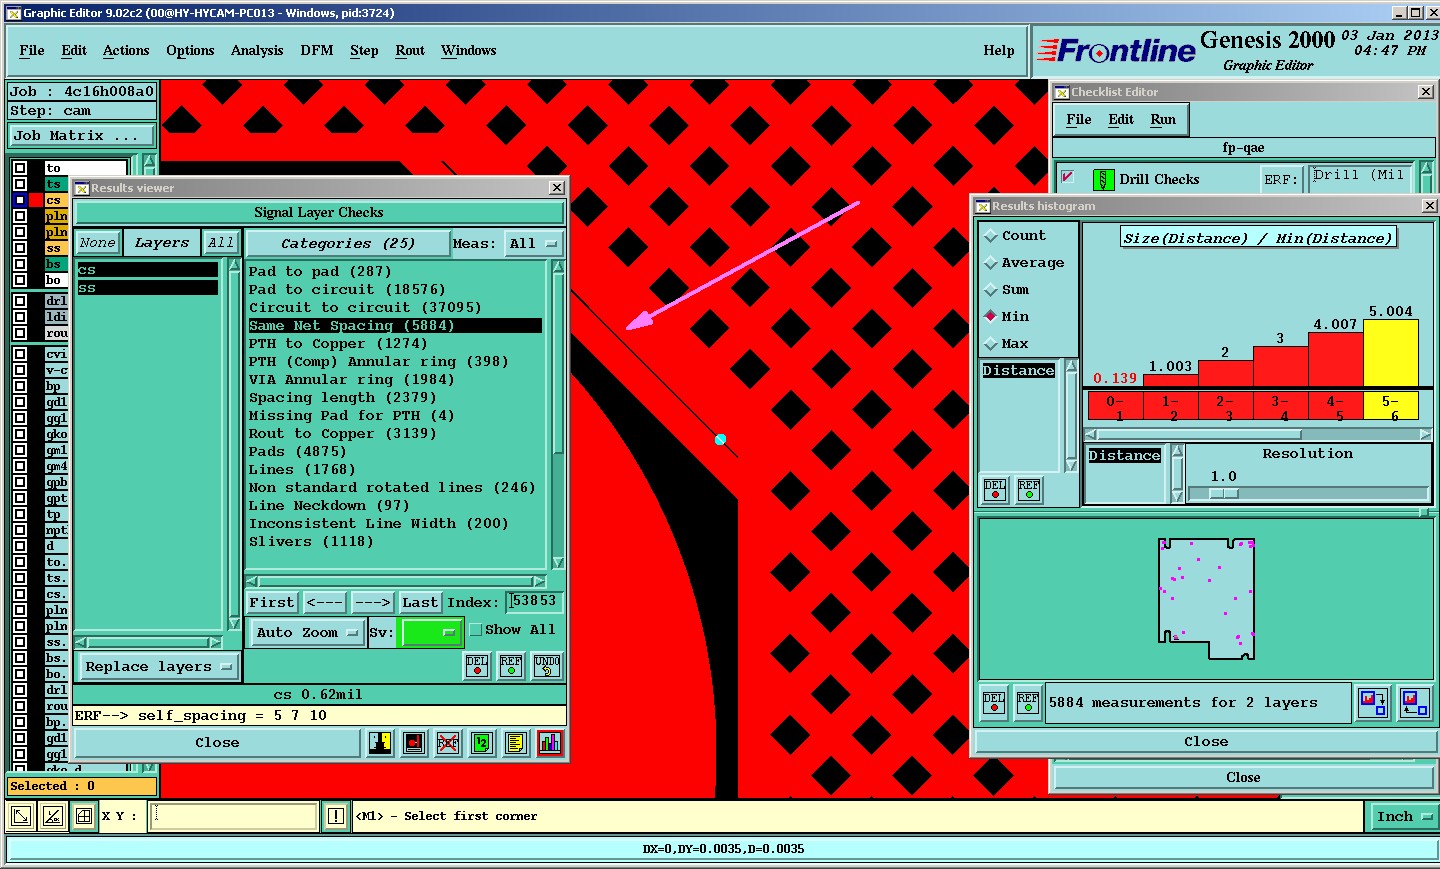Toggle visibility checkbox for layer 'to'

[x=20, y=168]
